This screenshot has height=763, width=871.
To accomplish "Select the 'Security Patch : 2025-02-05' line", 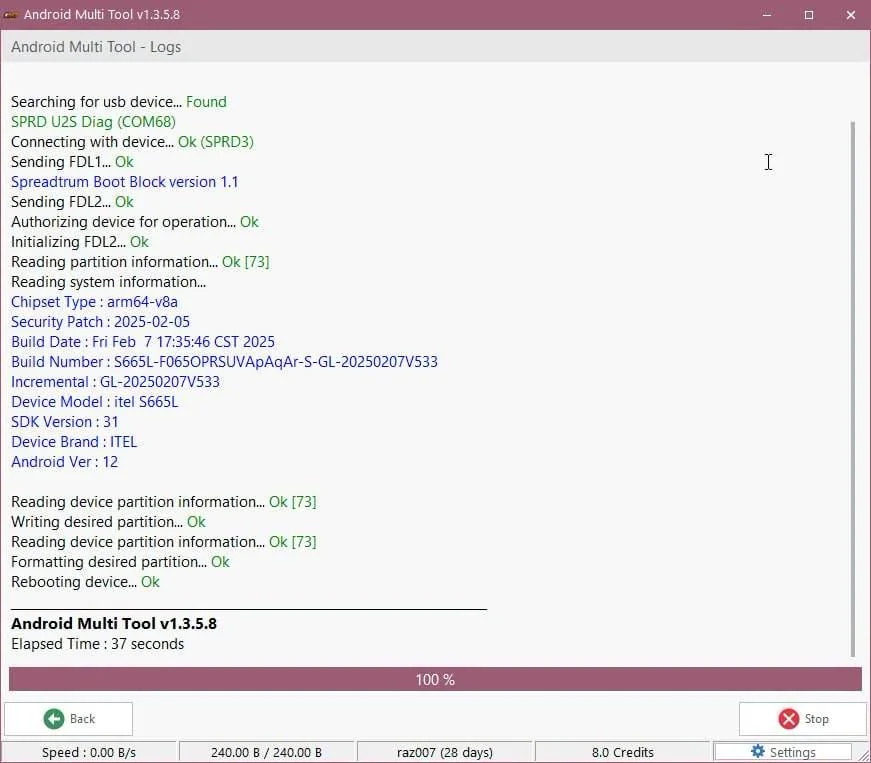I will point(101,322).
